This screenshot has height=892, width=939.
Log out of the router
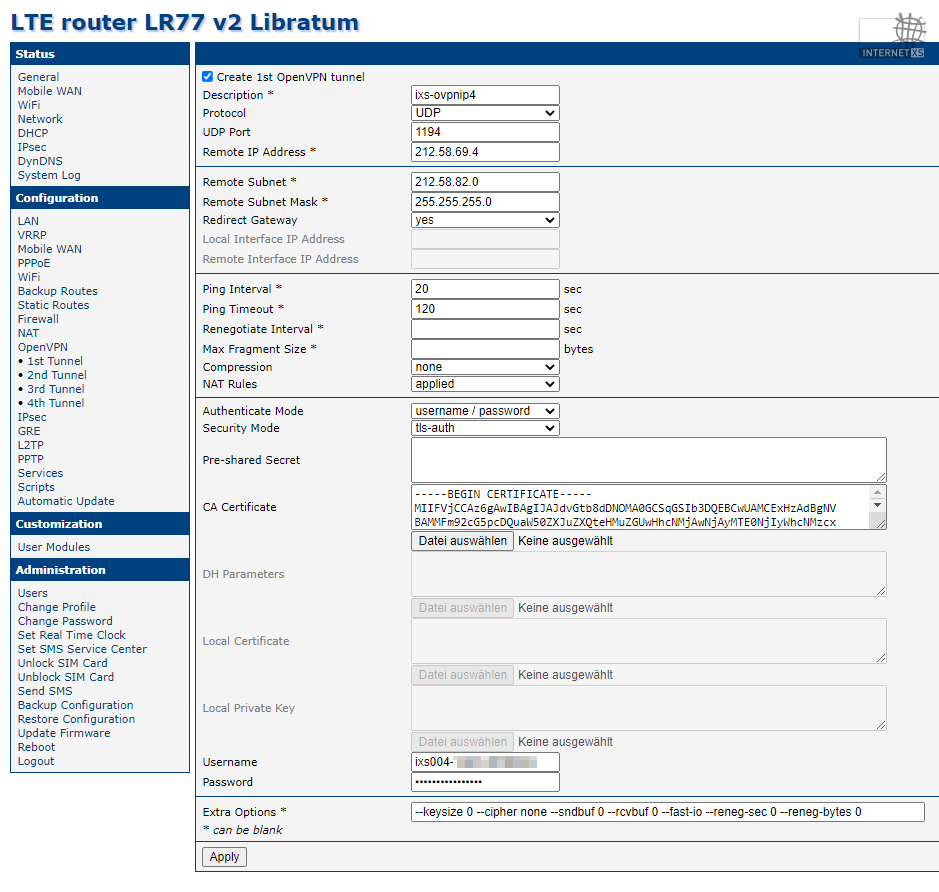pyautogui.click(x=36, y=761)
